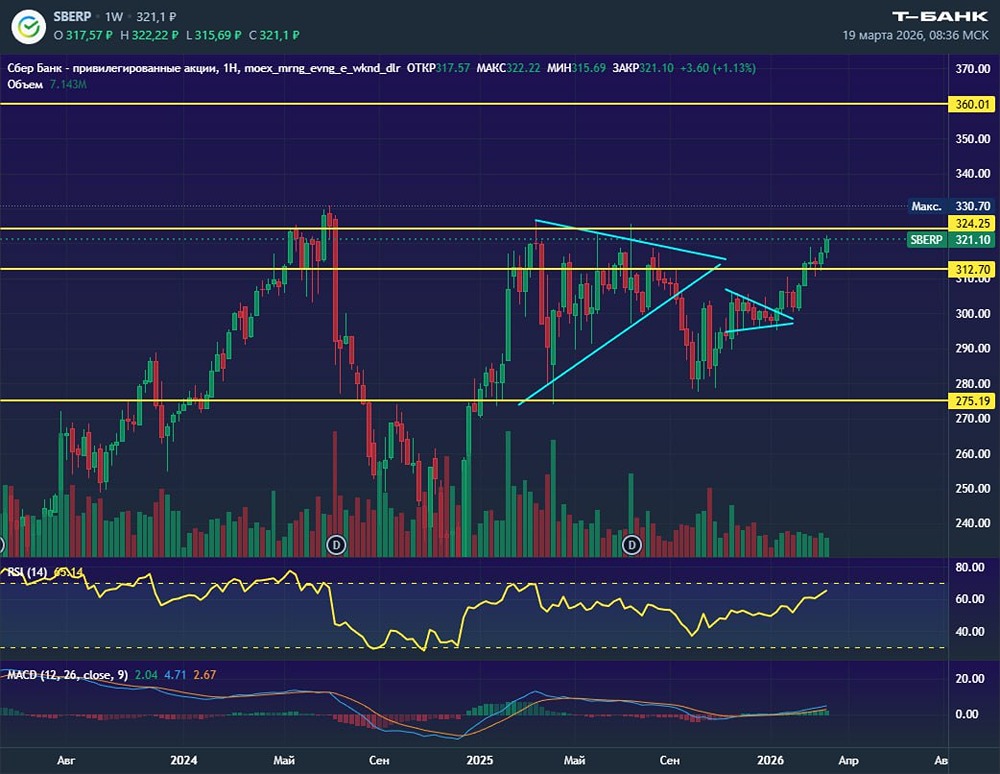Click the left 'D' dividend marker near Сен 2024
Image resolution: width=1000 pixels, height=774 pixels.
(x=336, y=545)
